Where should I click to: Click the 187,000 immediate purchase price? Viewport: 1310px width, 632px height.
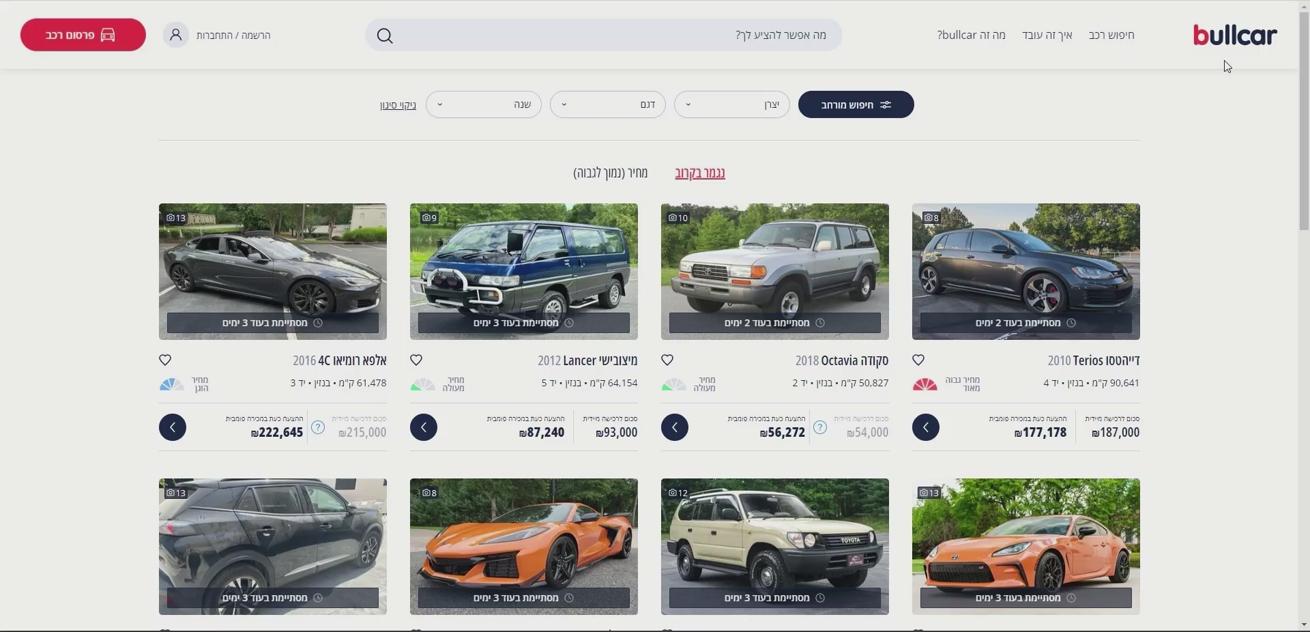1115,433
